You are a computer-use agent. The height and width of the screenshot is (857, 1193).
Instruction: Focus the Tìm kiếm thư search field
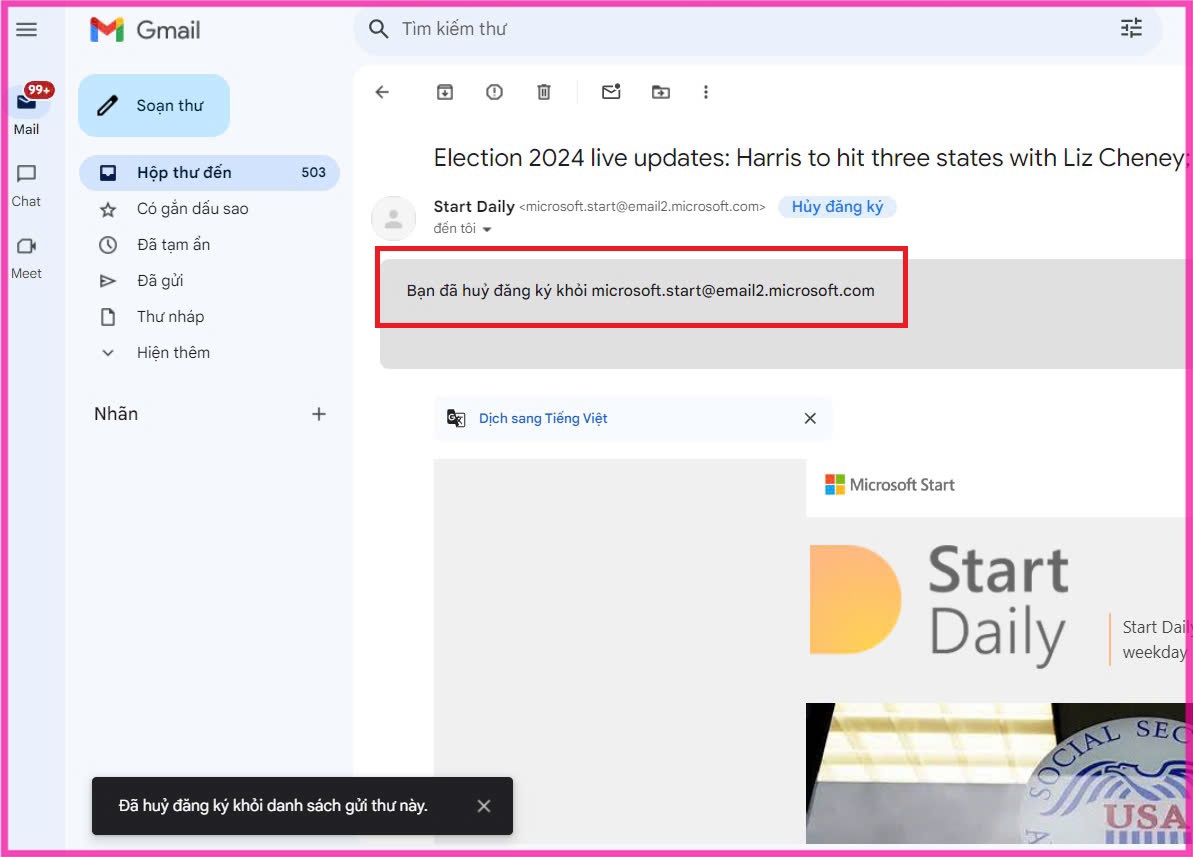pos(757,29)
